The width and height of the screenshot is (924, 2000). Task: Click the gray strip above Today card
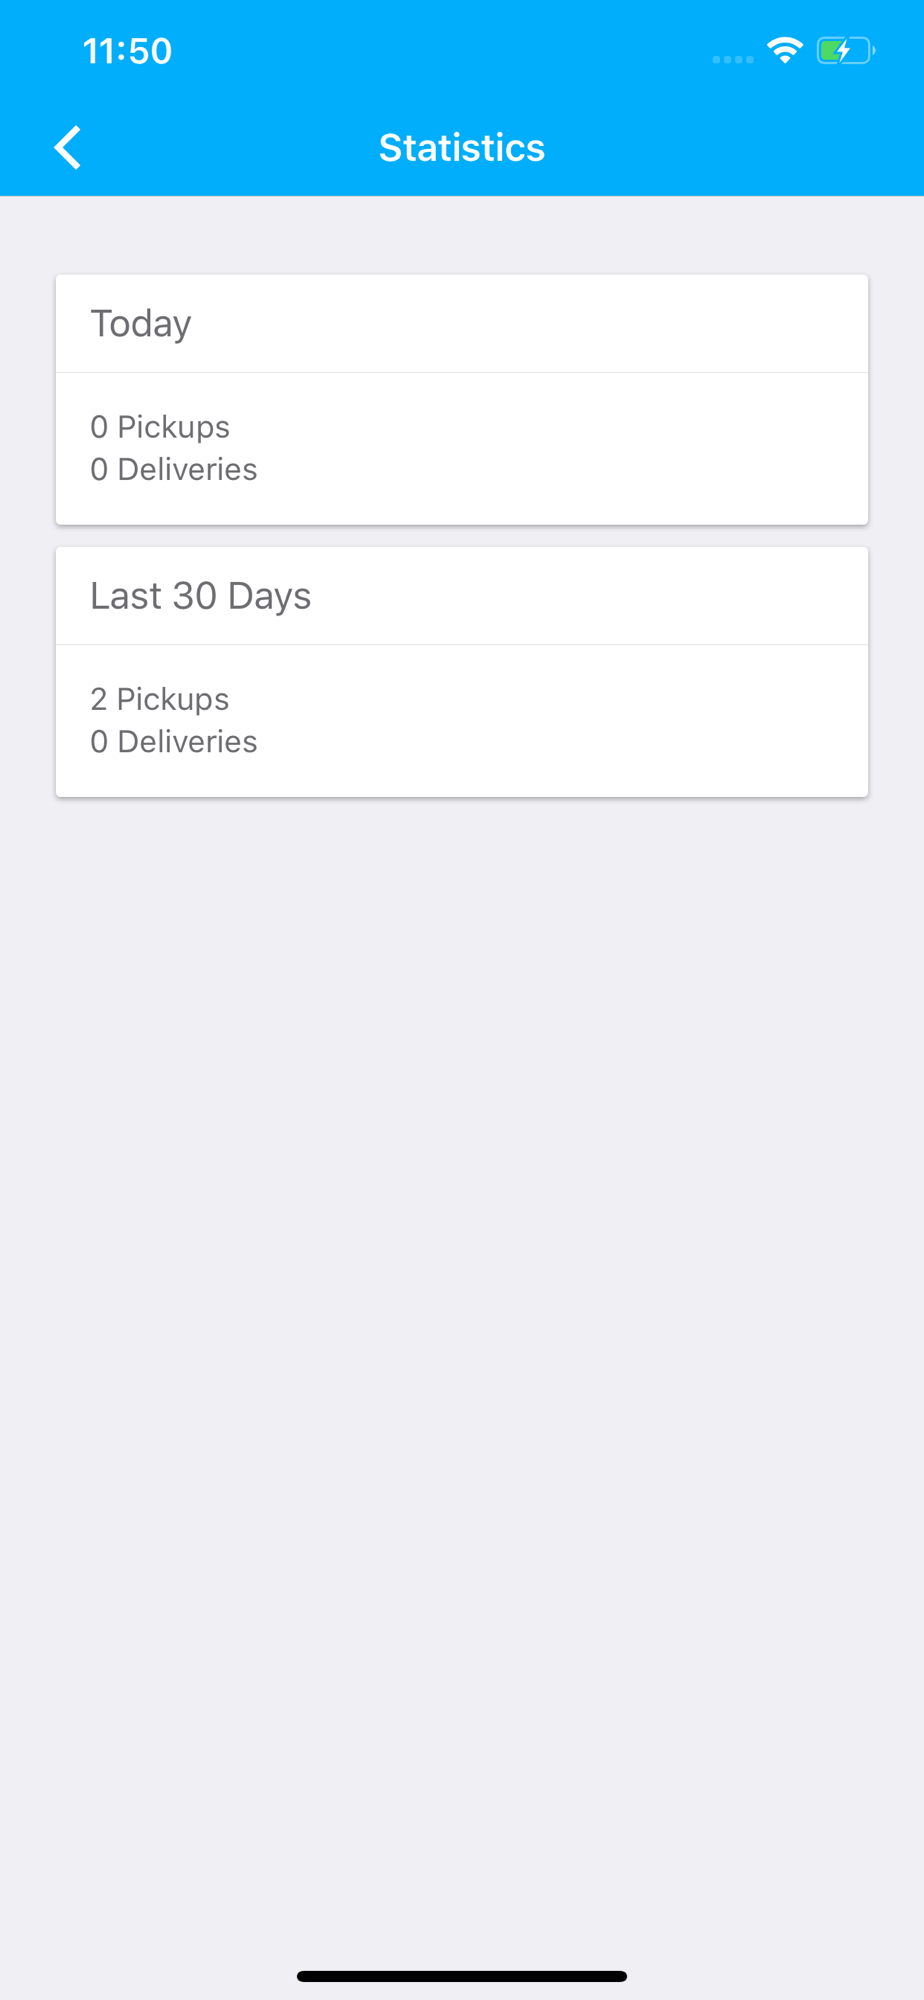(x=462, y=236)
